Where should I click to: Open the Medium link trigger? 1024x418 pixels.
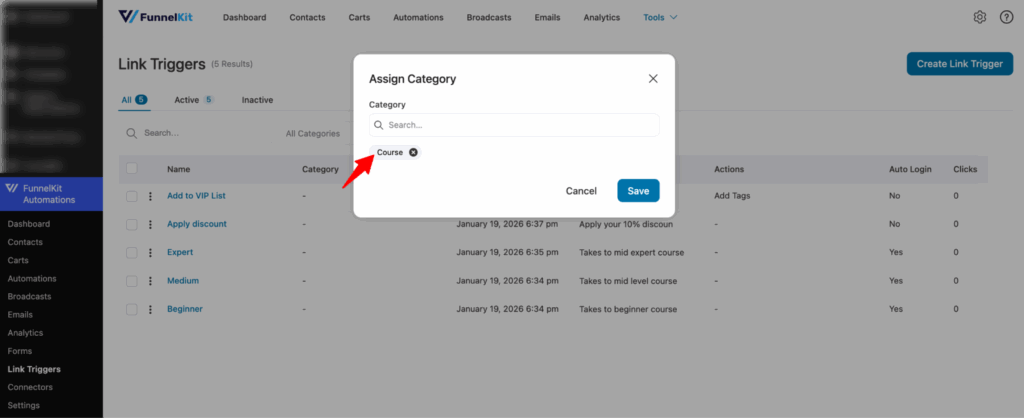point(183,281)
